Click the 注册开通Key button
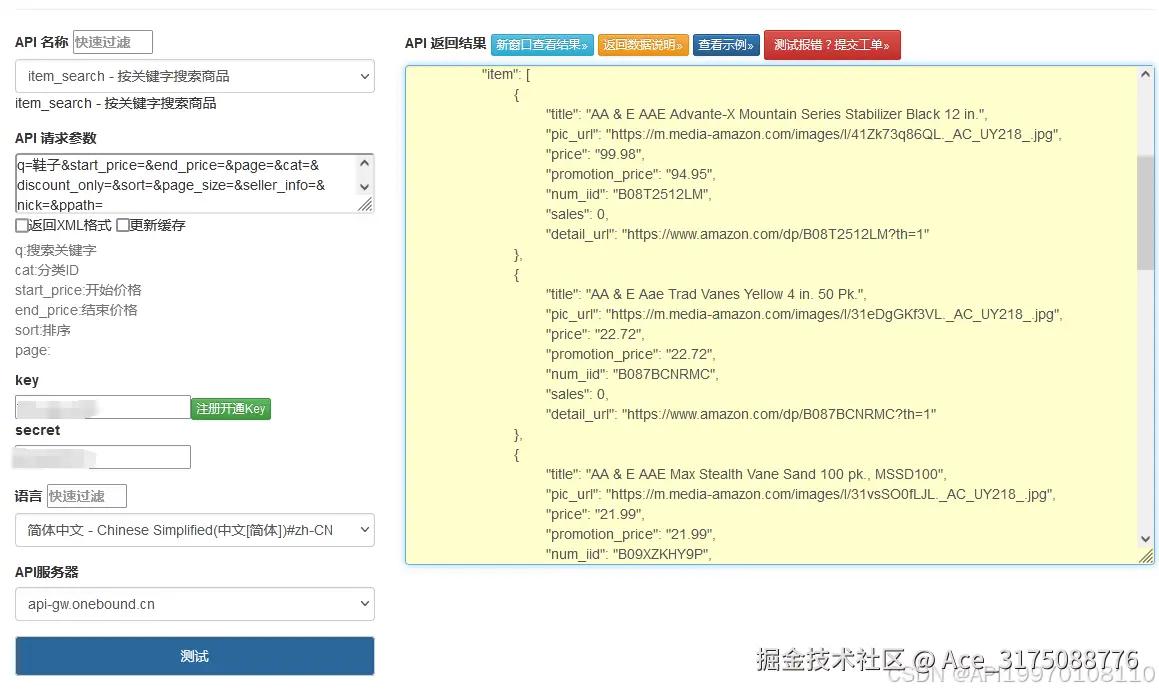 tap(231, 409)
